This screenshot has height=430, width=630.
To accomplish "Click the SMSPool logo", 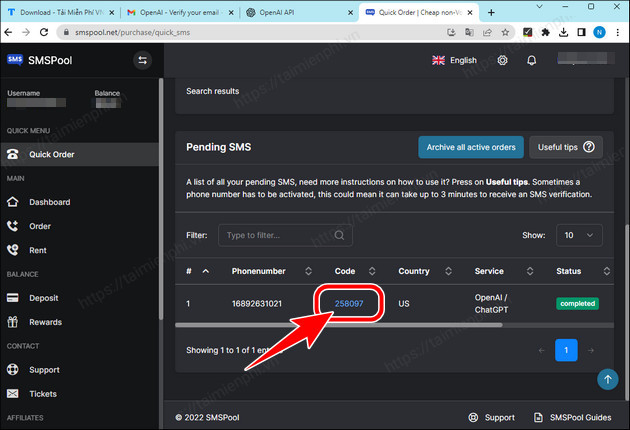I will [x=40, y=60].
